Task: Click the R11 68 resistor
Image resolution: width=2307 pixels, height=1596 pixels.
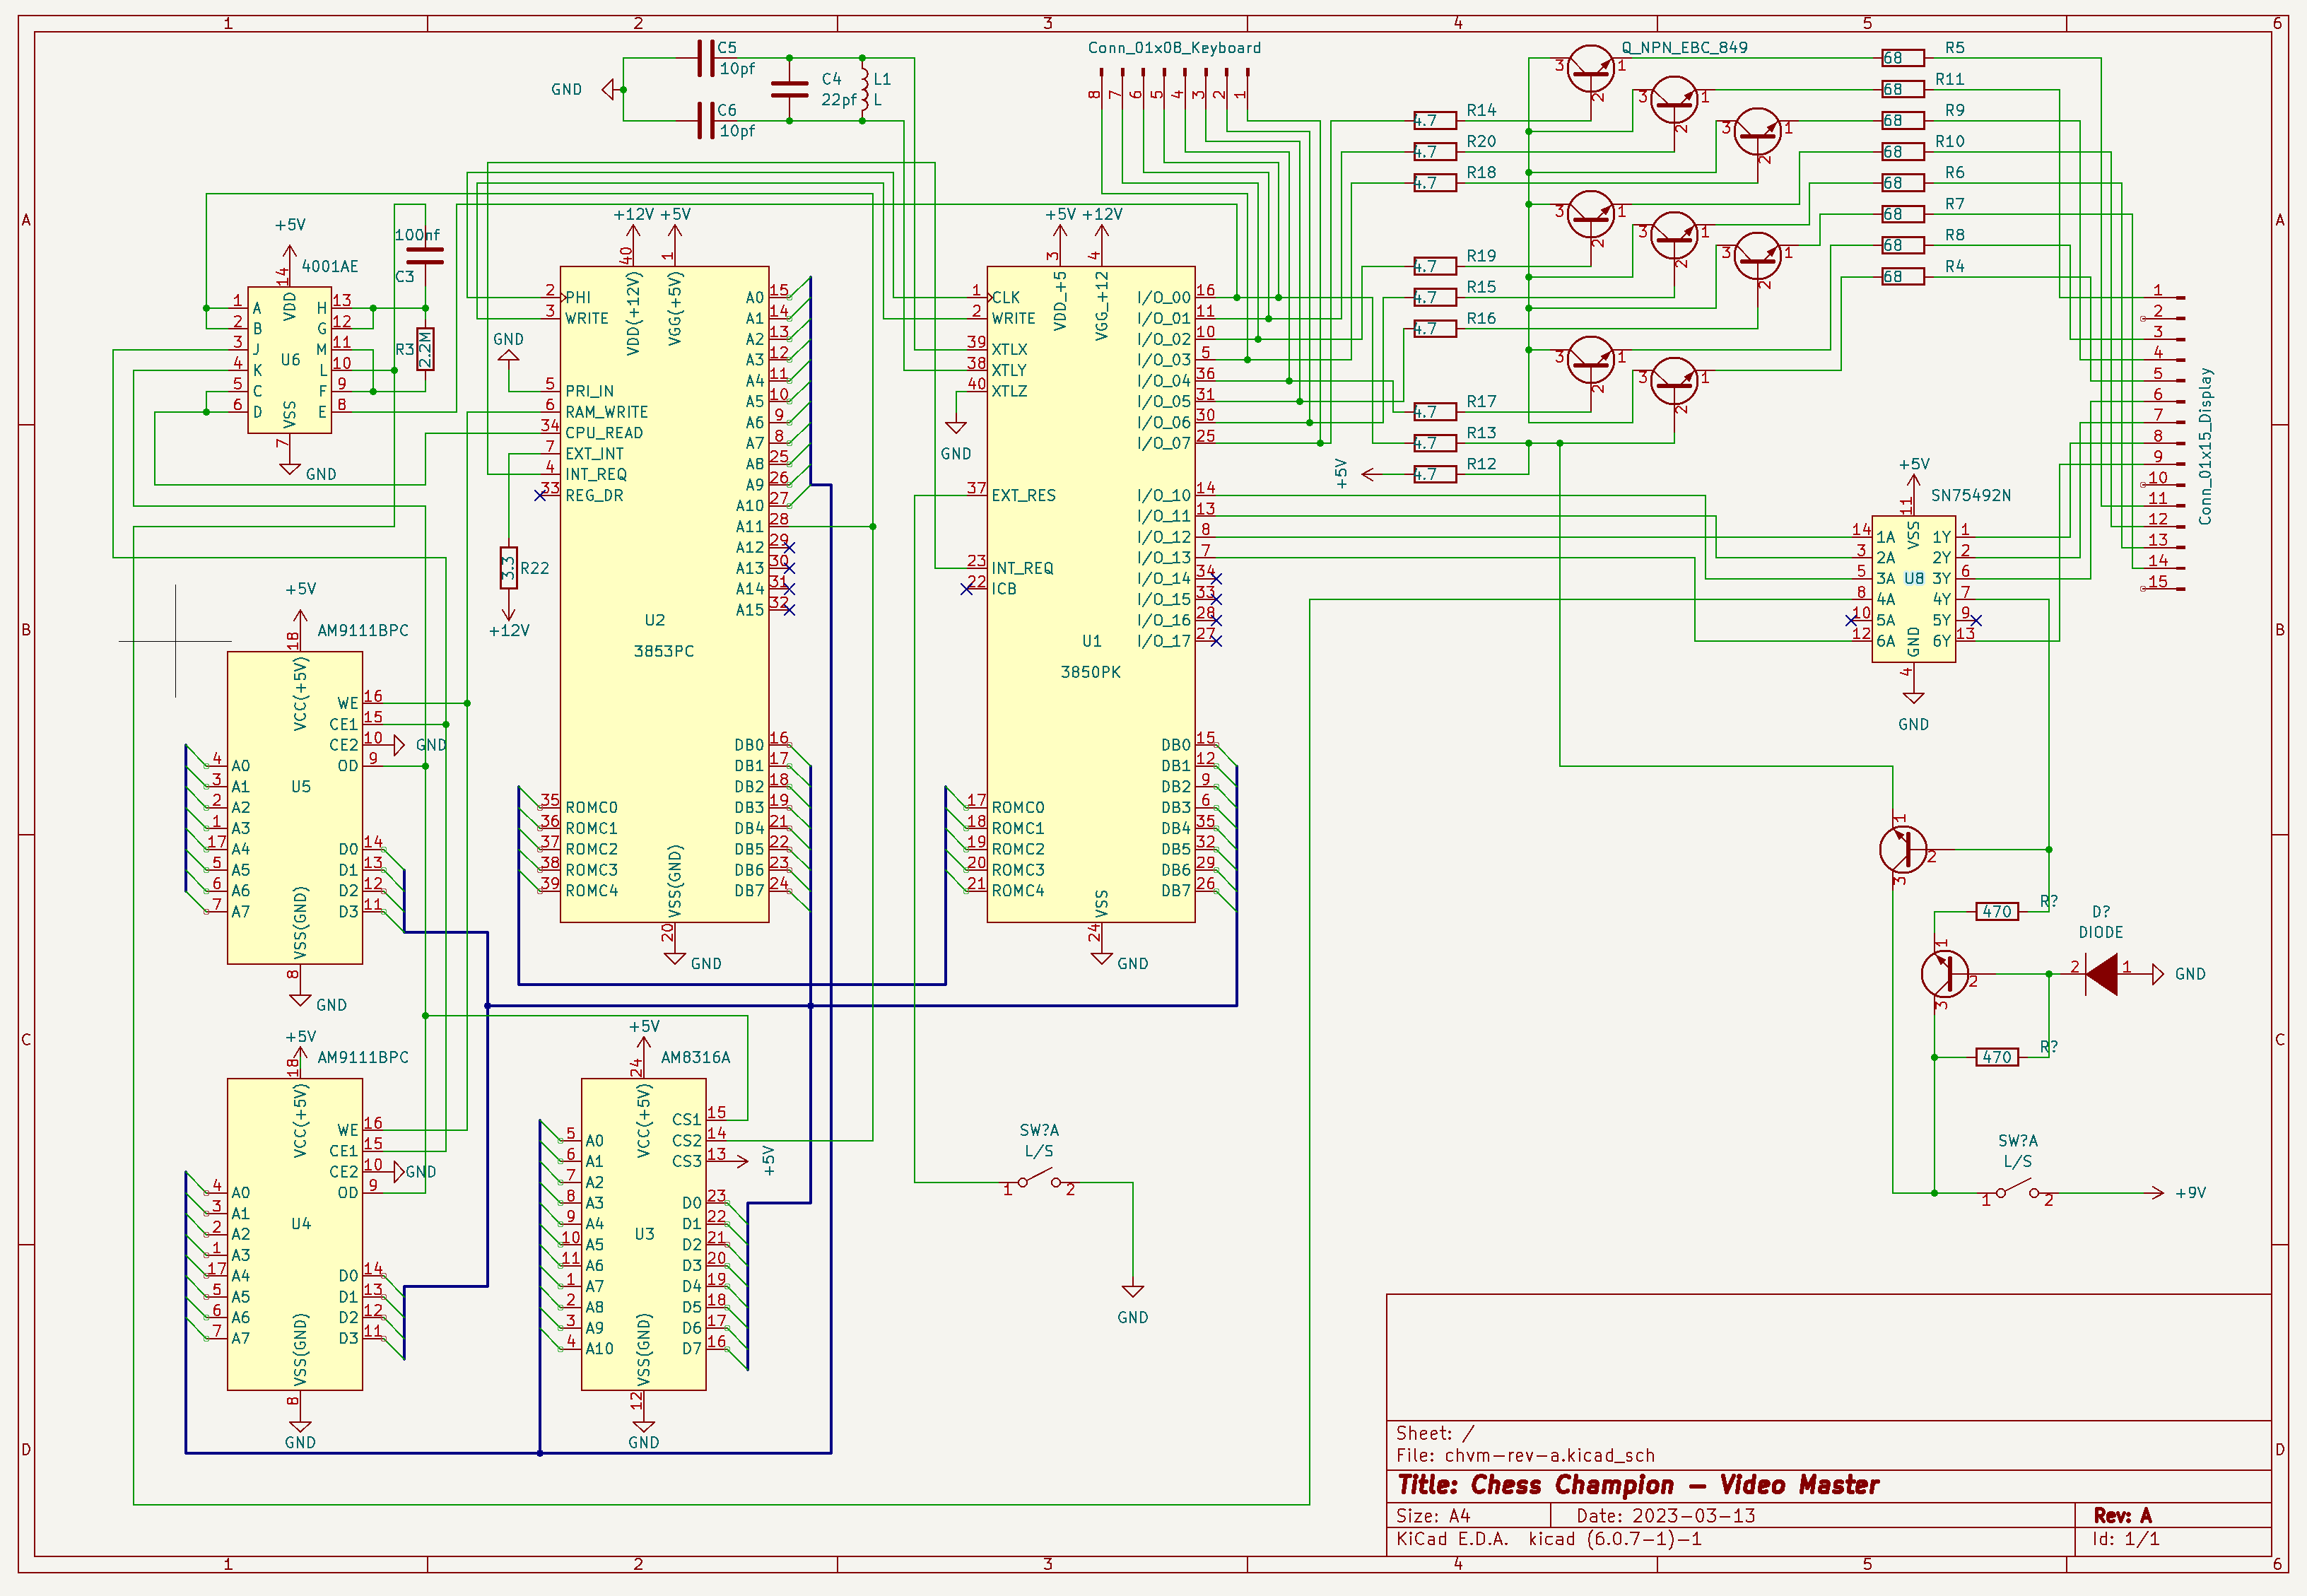Action: (x=1902, y=89)
